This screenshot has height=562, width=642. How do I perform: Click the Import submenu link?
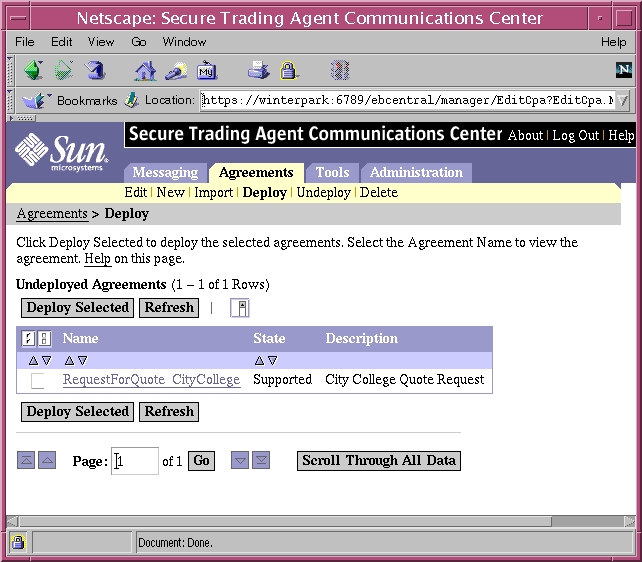point(213,192)
